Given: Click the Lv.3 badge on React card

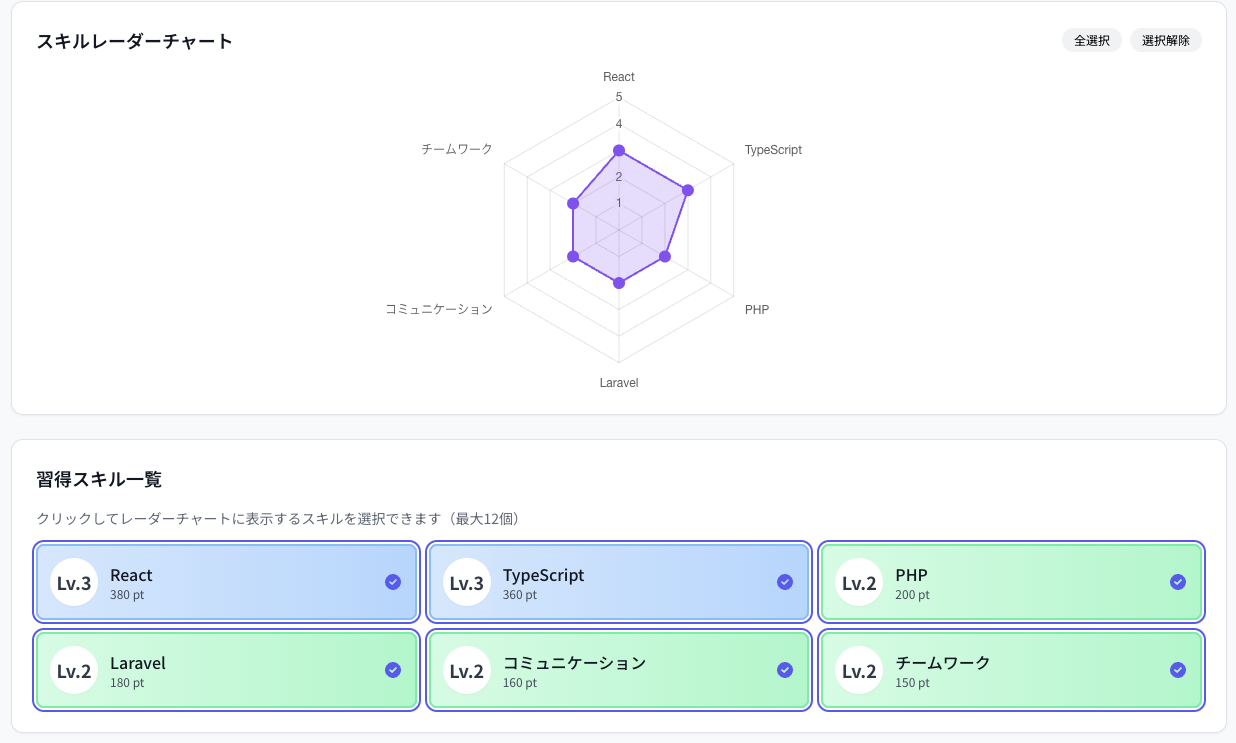Looking at the screenshot, I should 74,583.
